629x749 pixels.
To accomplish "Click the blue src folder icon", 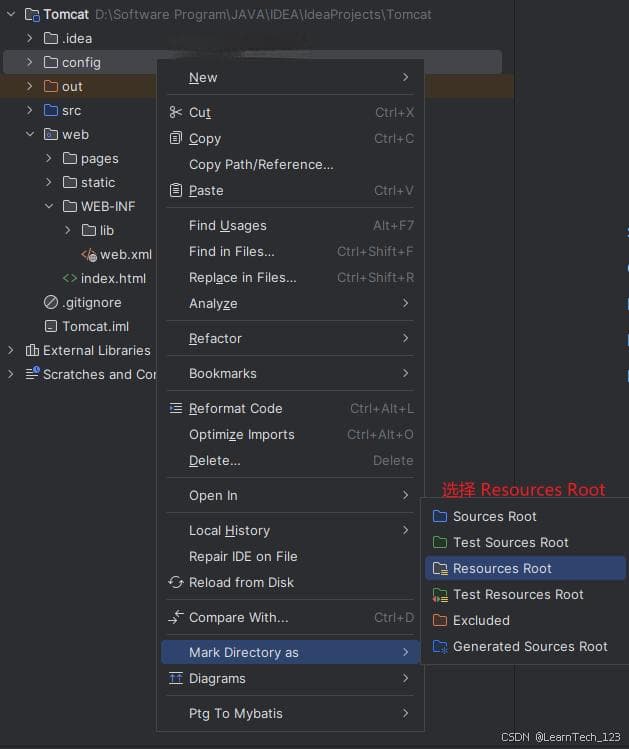I will pos(51,110).
